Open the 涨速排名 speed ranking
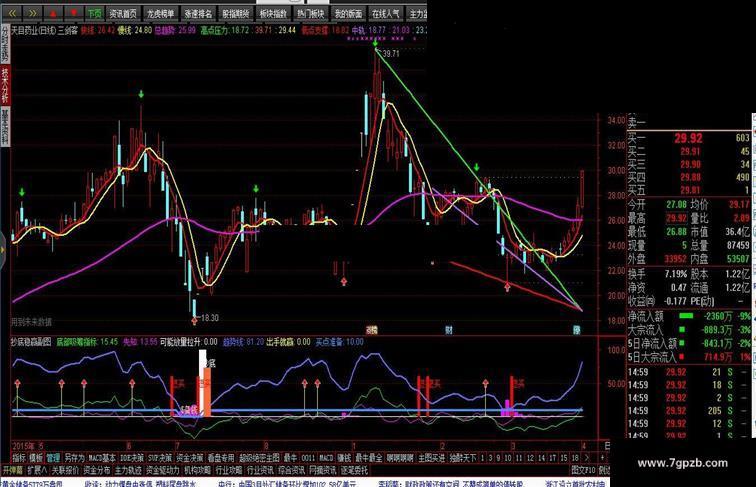 (x=198, y=14)
